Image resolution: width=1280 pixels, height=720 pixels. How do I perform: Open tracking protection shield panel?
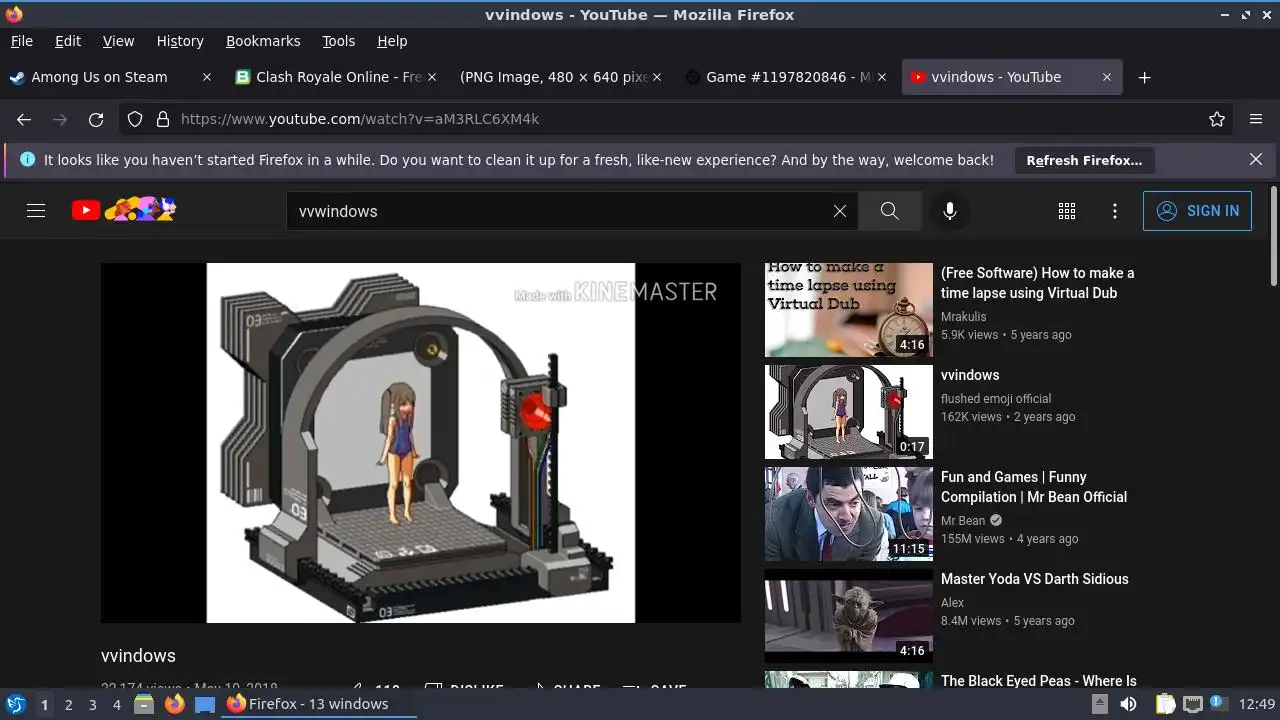(135, 119)
